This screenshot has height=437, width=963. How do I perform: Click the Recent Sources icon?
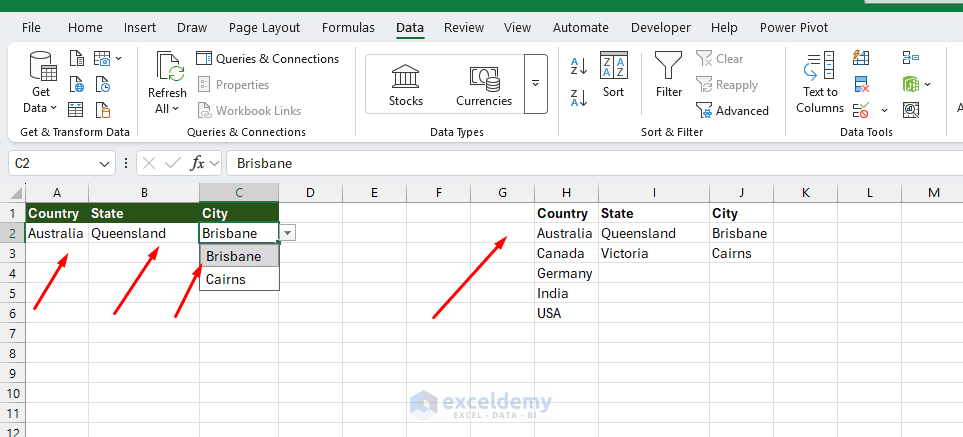pyautogui.click(x=103, y=84)
